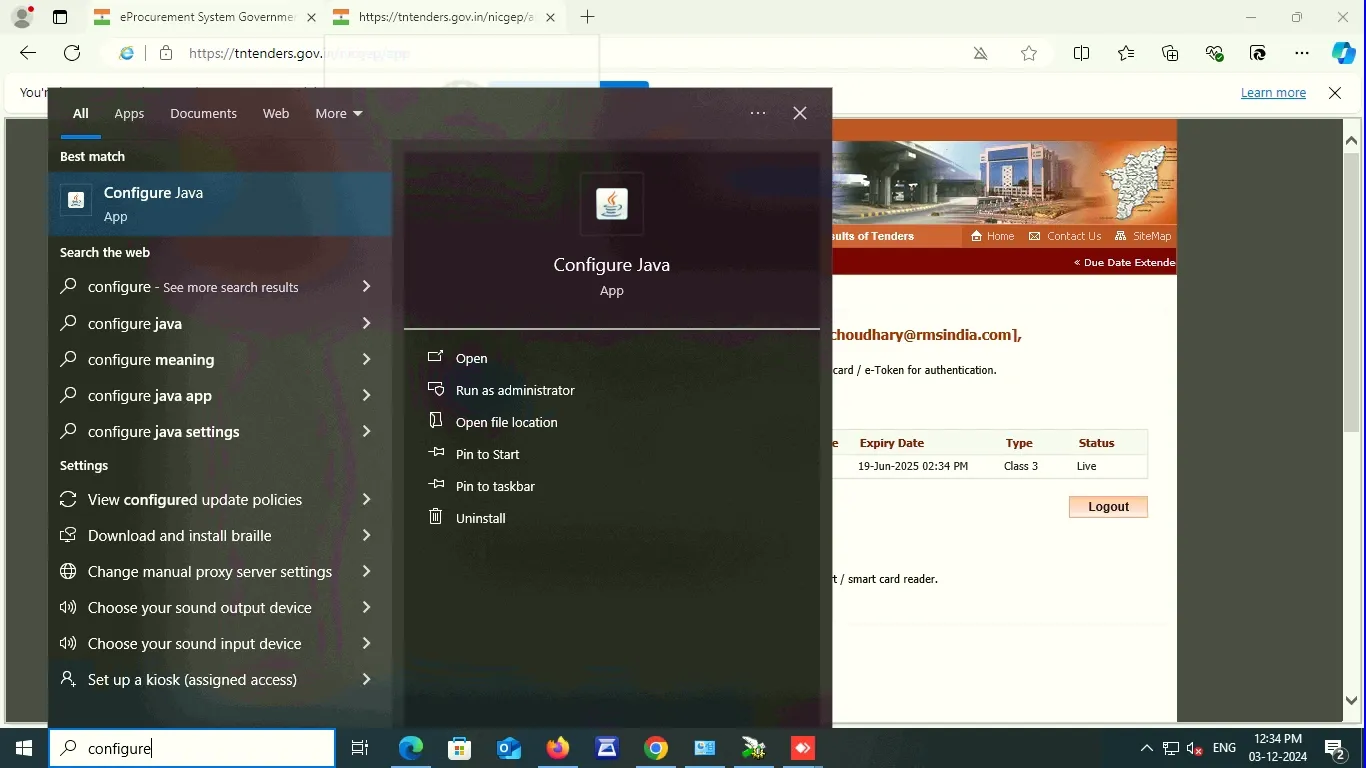
Task: Open Task View in the taskbar
Action: pos(360,748)
